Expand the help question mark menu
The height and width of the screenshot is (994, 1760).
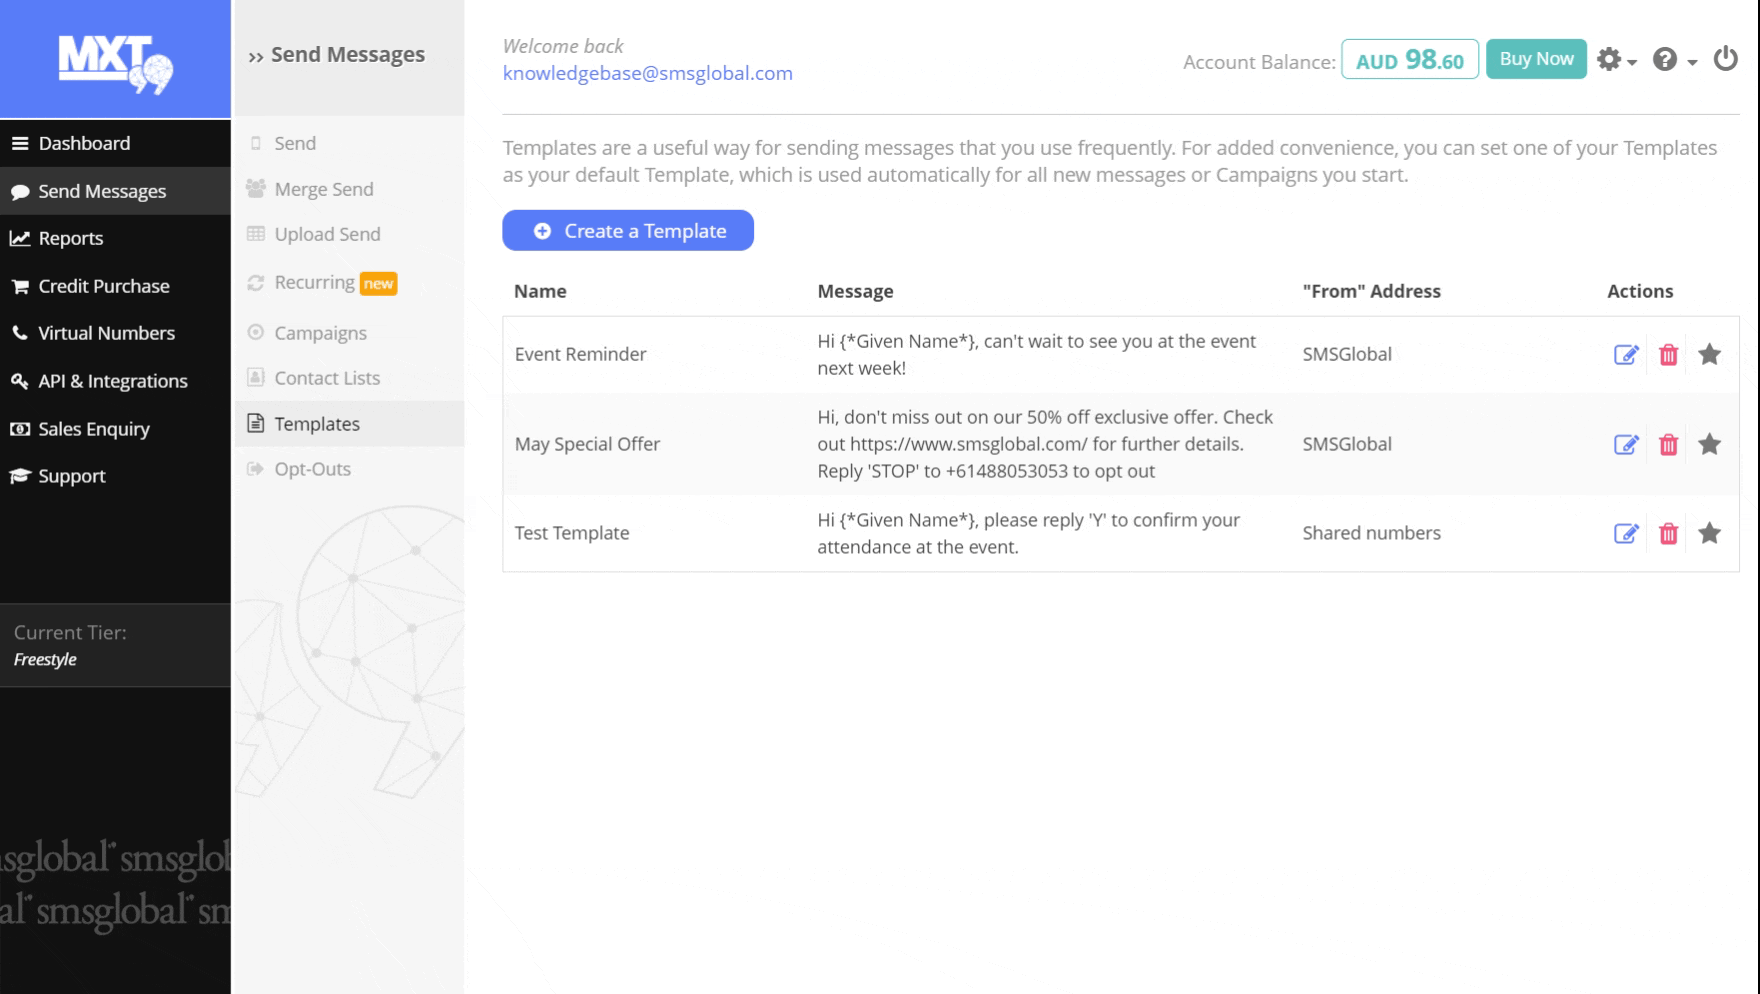pyautogui.click(x=1673, y=60)
